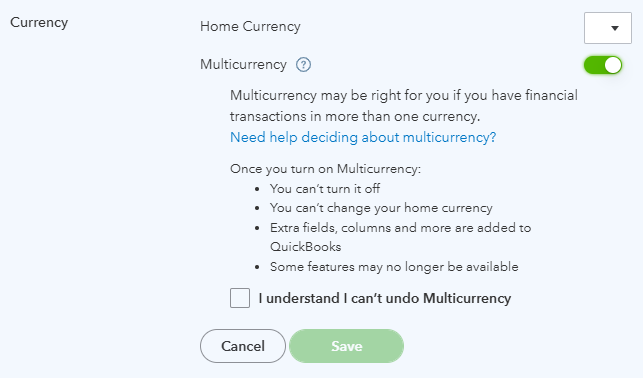Click the I understand I can't undo label
Screen dimensions: 643x378
coord(385,298)
